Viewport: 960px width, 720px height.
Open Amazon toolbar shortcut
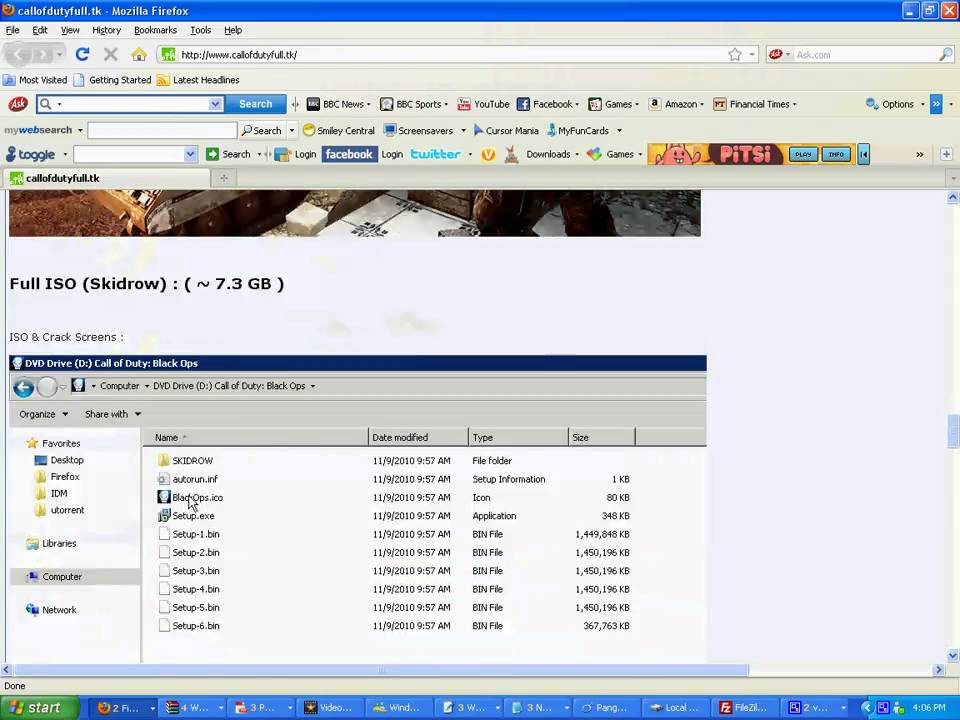tap(677, 104)
